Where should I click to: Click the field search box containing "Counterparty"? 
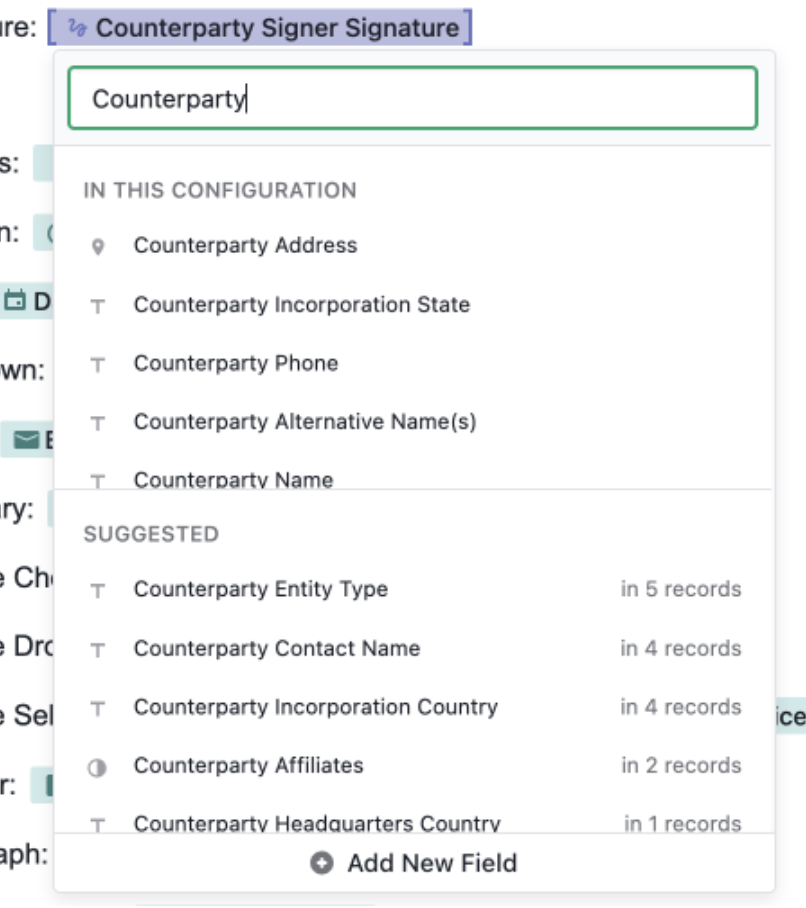click(x=412, y=99)
